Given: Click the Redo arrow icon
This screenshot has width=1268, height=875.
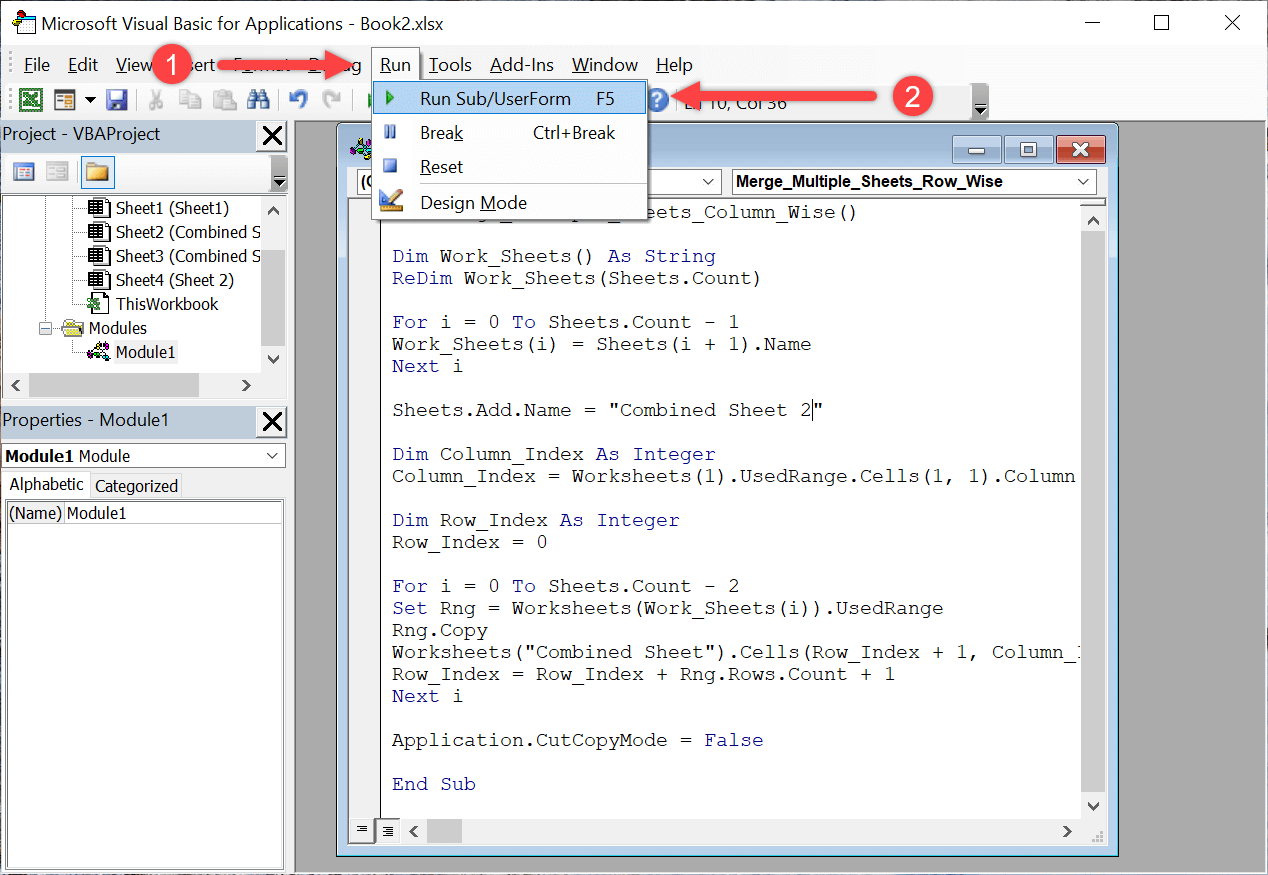Looking at the screenshot, I should [x=331, y=99].
